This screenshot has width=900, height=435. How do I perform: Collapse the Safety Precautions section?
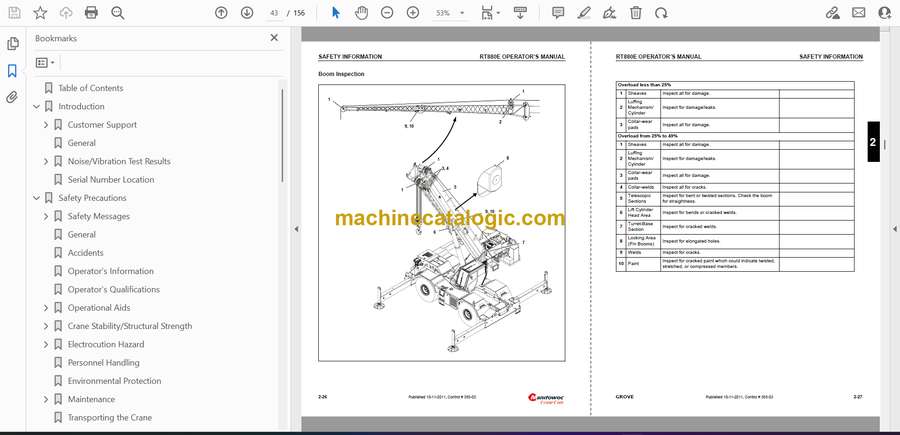tap(37, 198)
